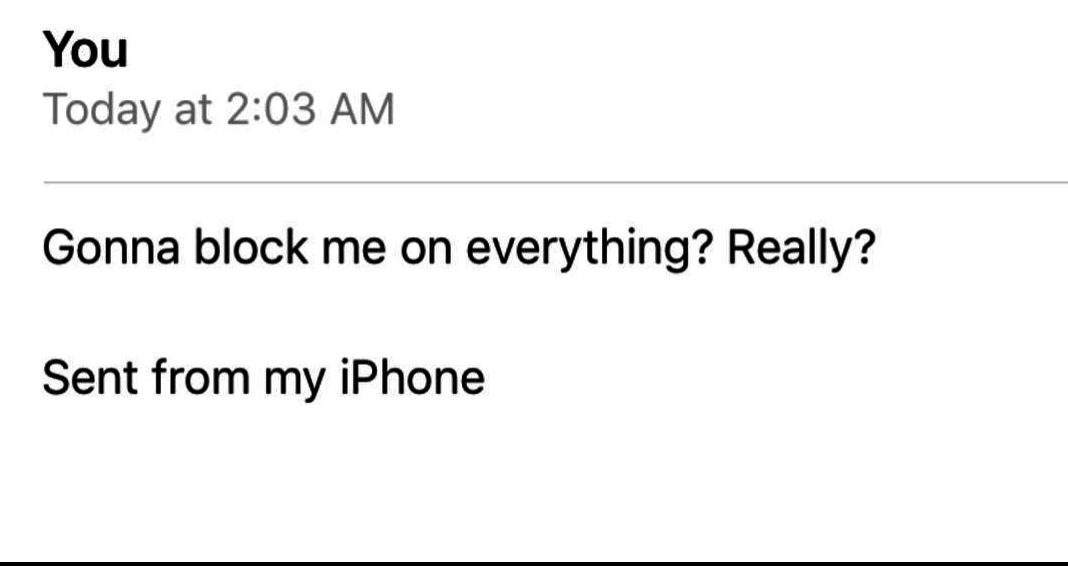1068x566 pixels.
Task: Click the word "Today" in the timestamp
Action: tap(101, 110)
